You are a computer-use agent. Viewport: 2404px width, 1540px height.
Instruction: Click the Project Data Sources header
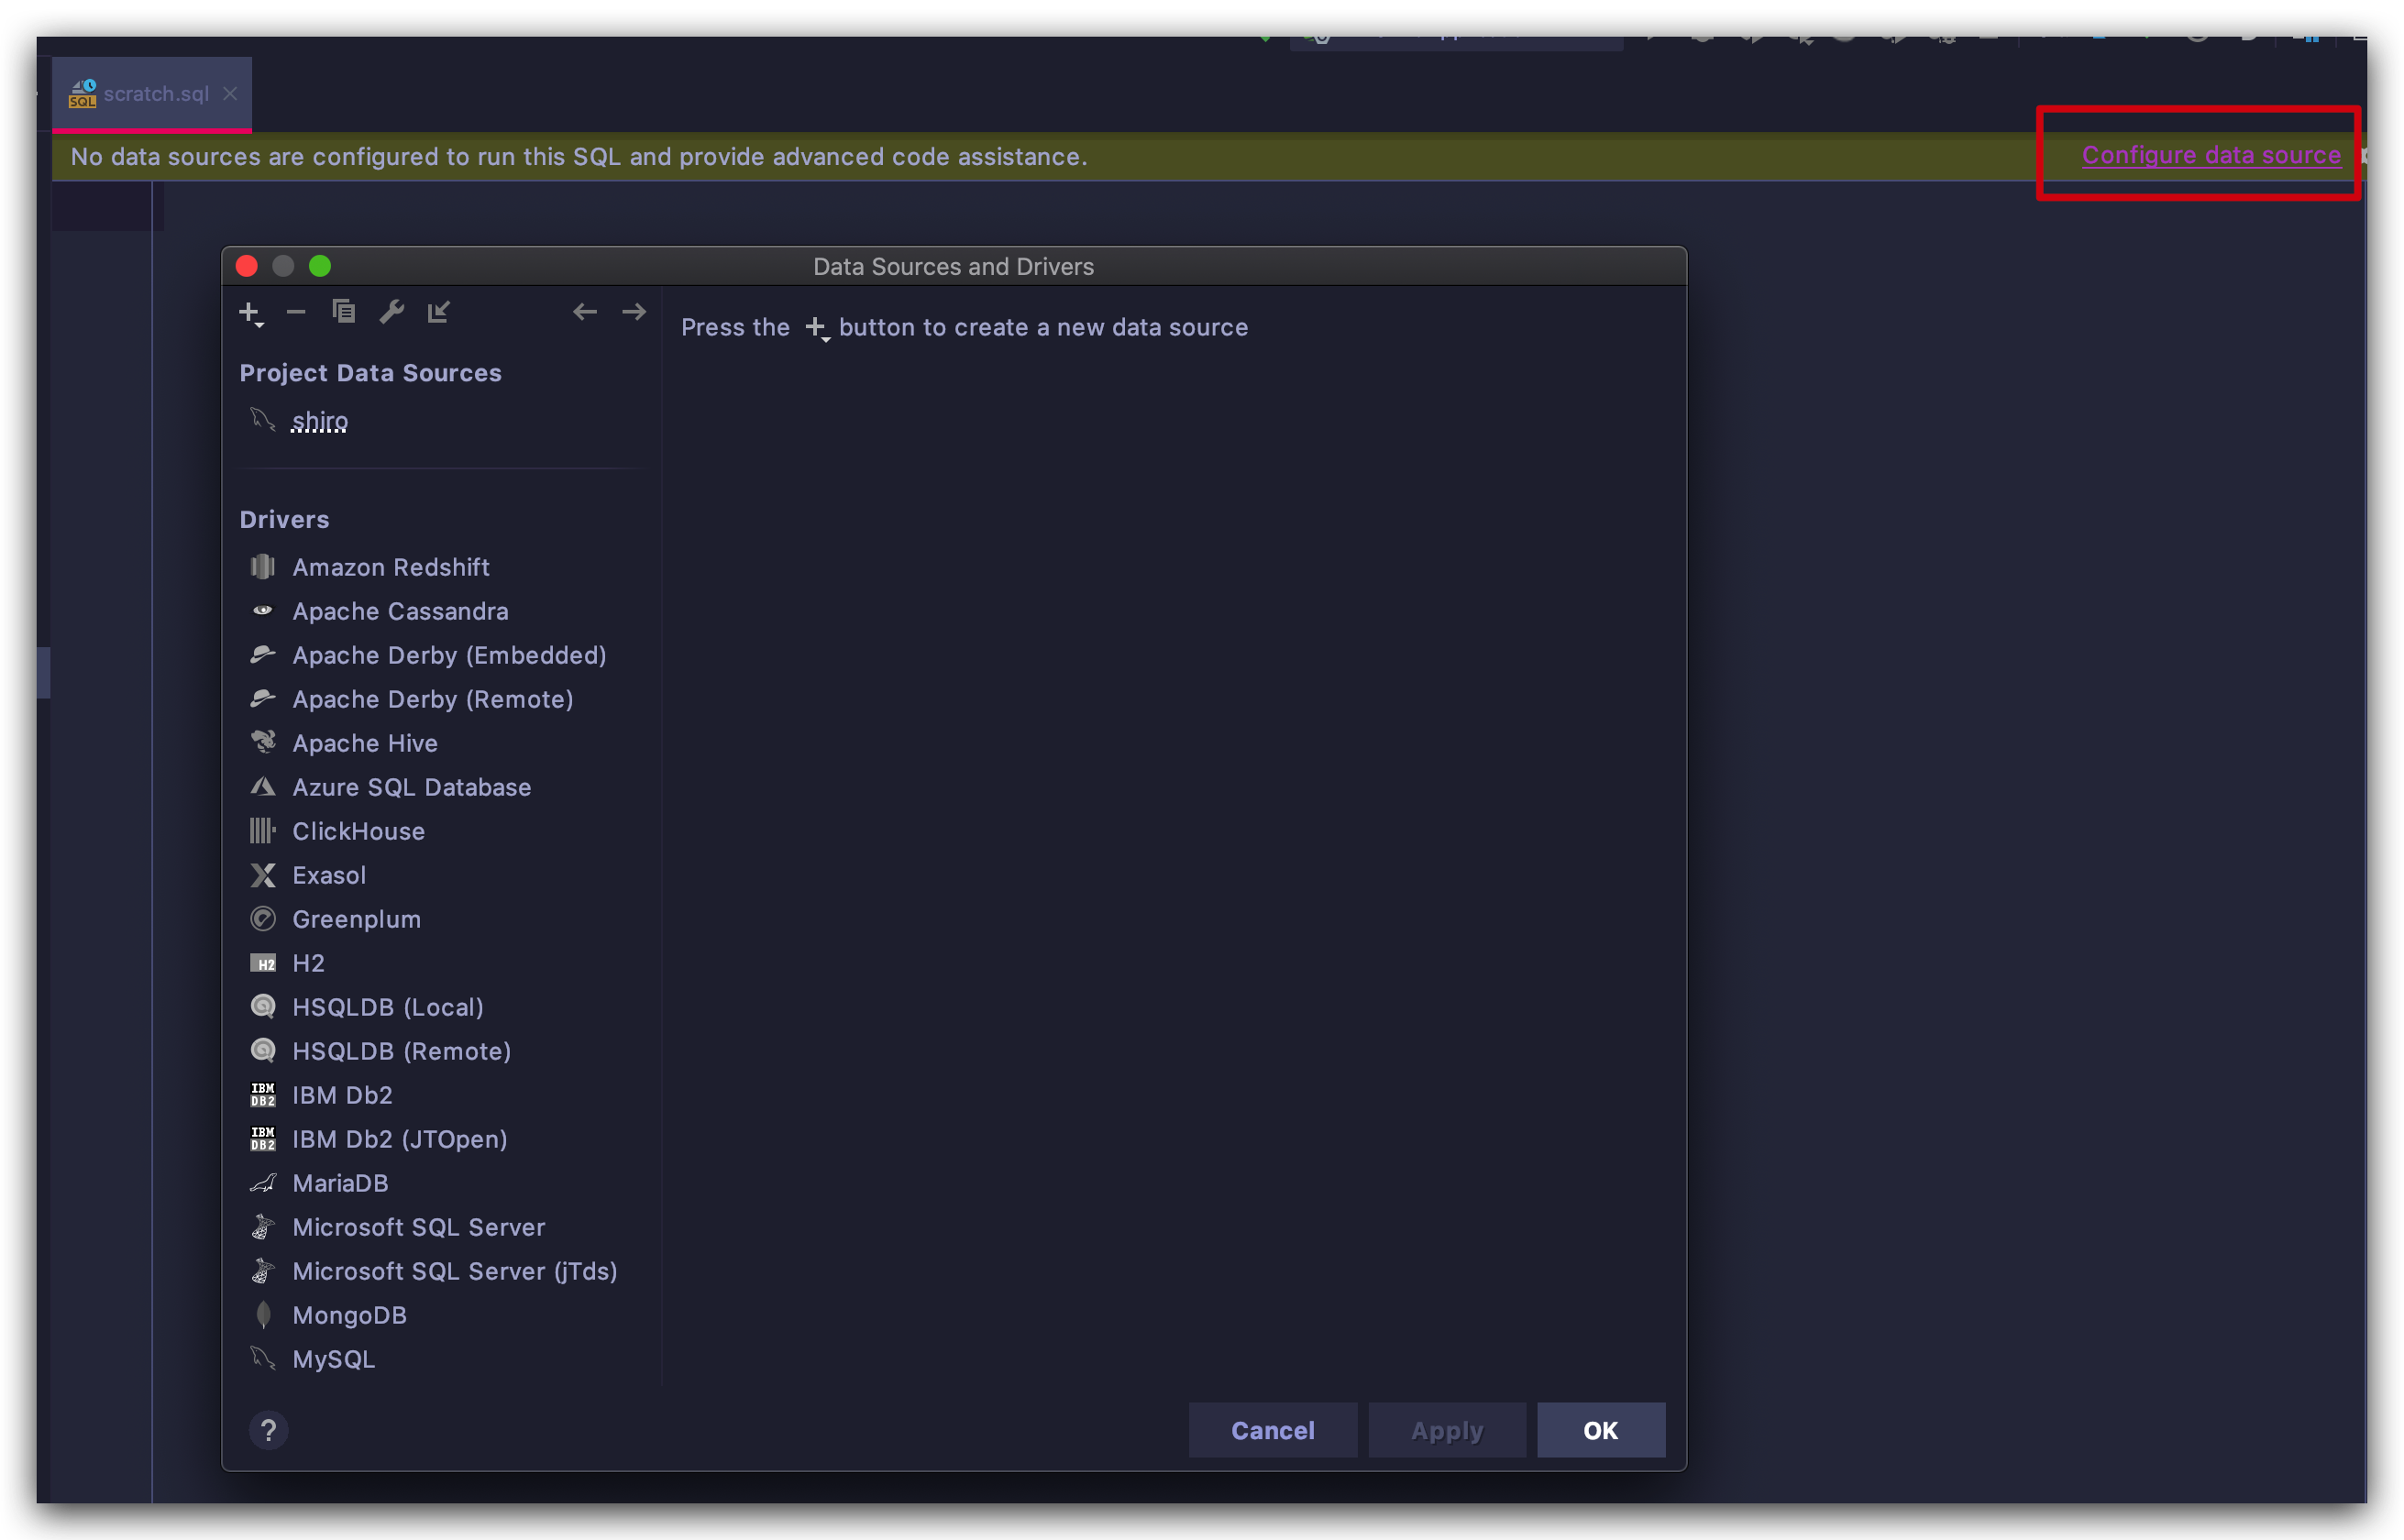pyautogui.click(x=370, y=373)
